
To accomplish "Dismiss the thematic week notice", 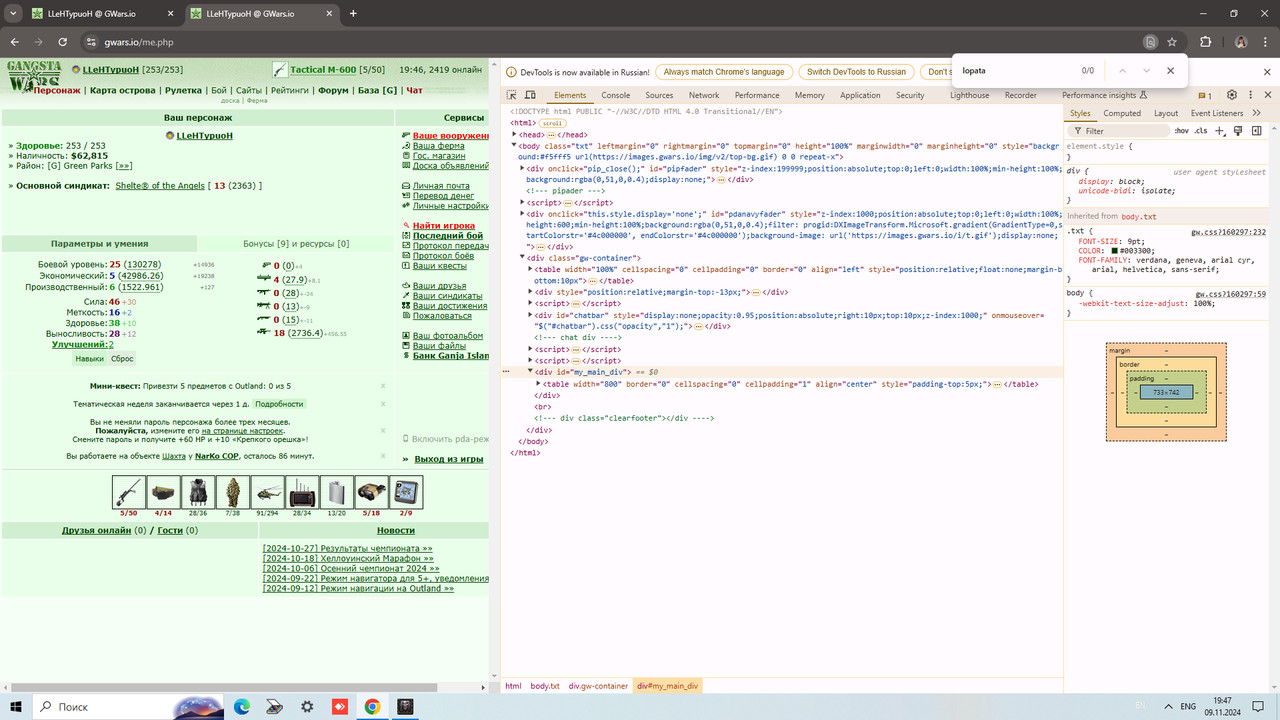I will click(383, 404).
